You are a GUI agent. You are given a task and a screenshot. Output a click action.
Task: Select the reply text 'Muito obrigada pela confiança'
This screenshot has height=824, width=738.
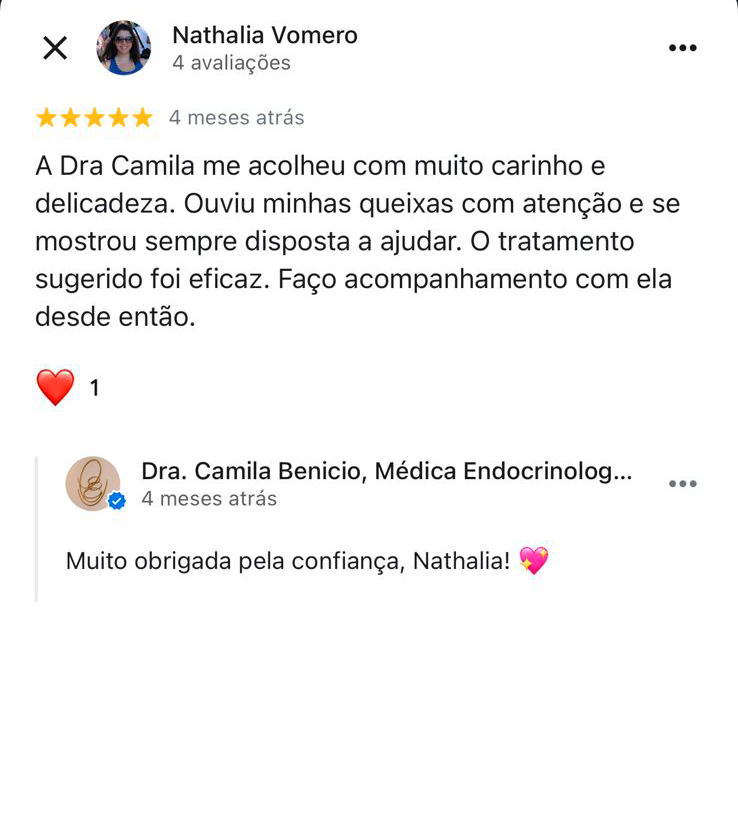pos(235,561)
